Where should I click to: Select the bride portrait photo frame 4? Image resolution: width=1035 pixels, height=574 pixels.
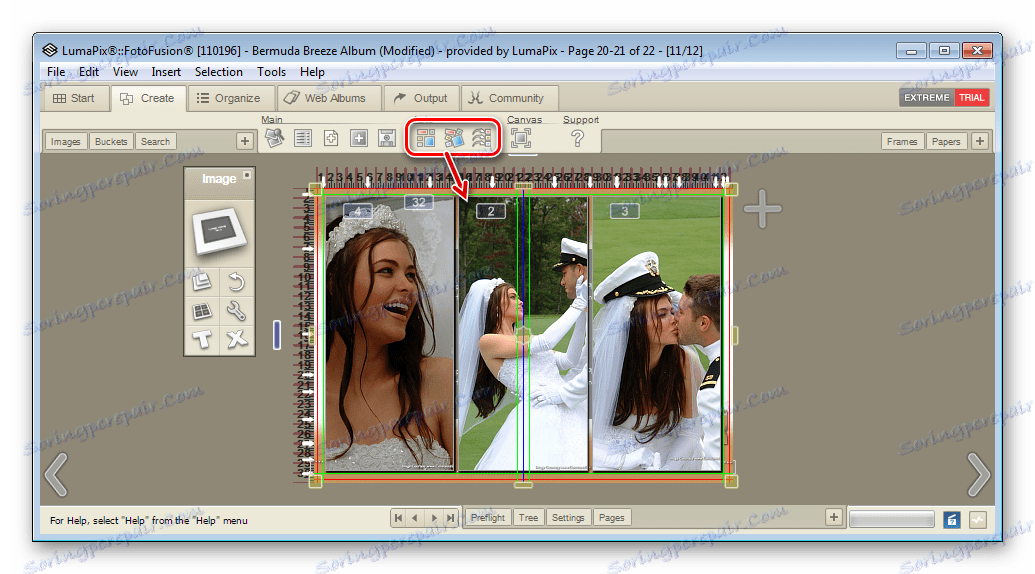(390, 340)
